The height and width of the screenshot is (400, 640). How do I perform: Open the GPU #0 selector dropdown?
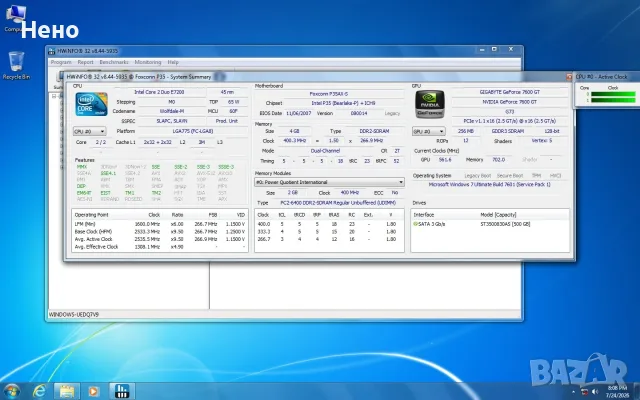pos(428,131)
